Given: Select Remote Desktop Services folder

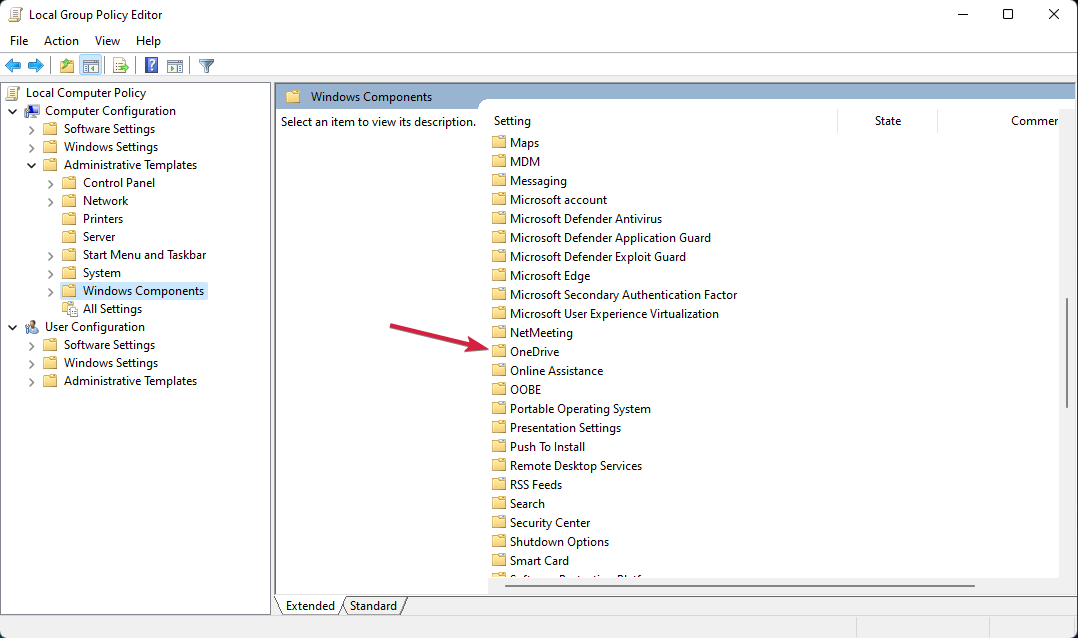Looking at the screenshot, I should pos(575,465).
